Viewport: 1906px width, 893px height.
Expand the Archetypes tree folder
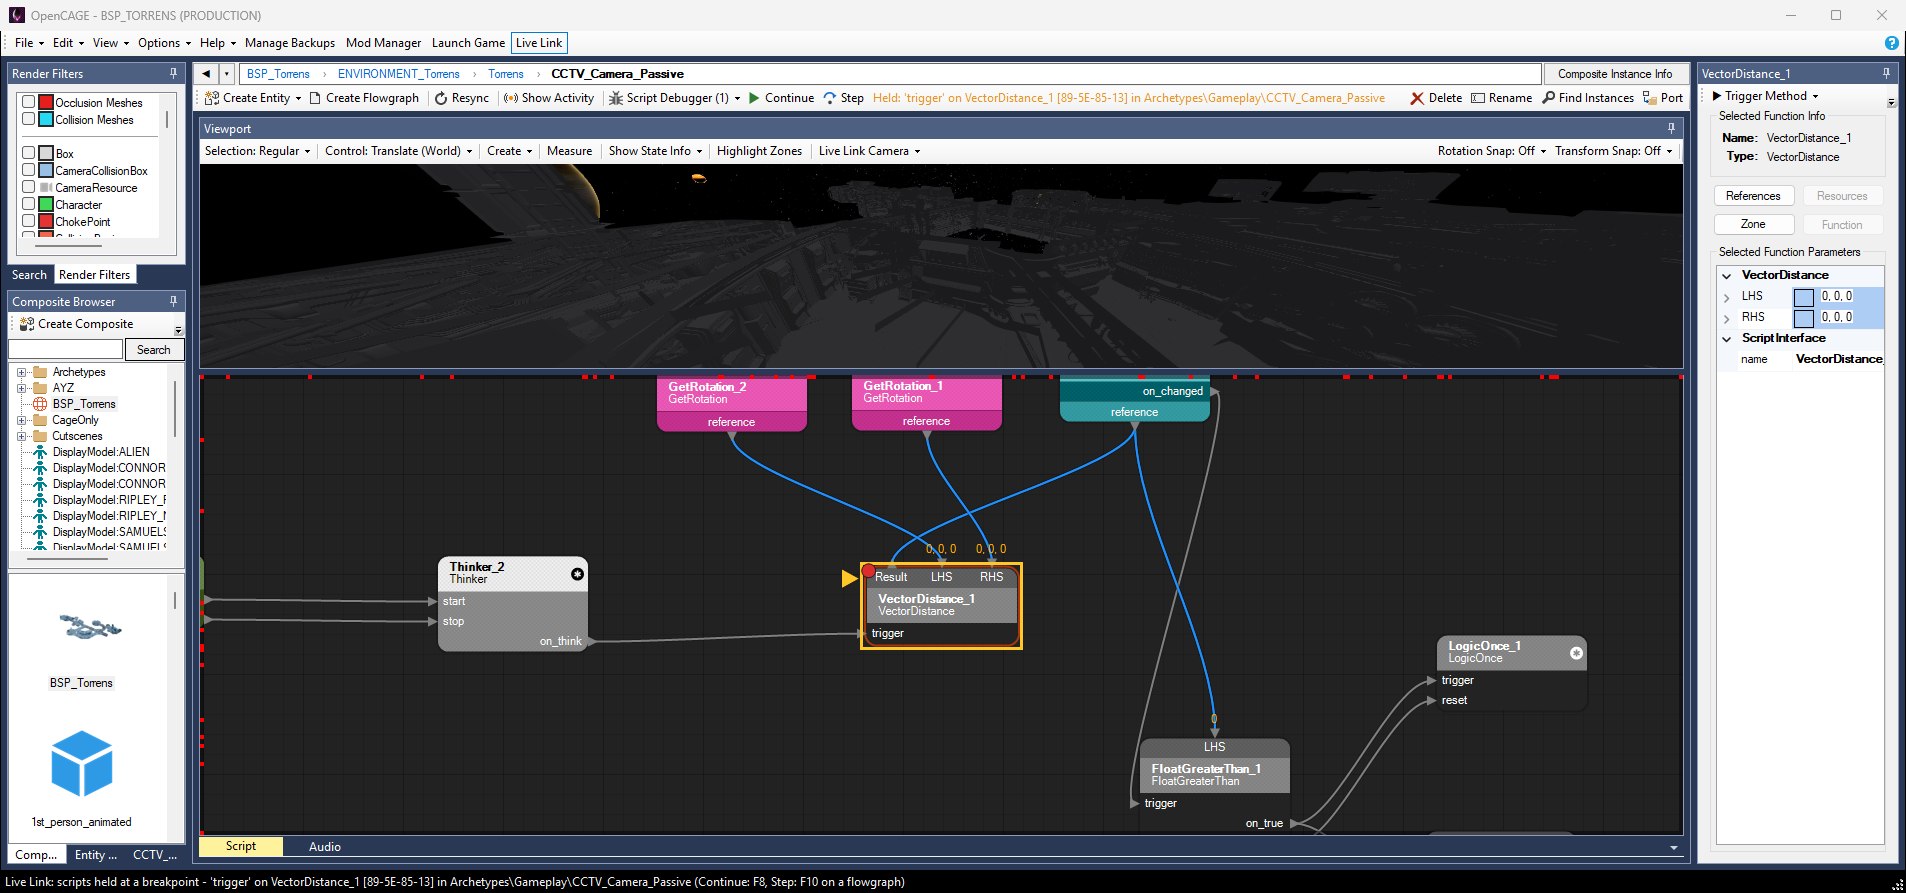pyautogui.click(x=21, y=372)
